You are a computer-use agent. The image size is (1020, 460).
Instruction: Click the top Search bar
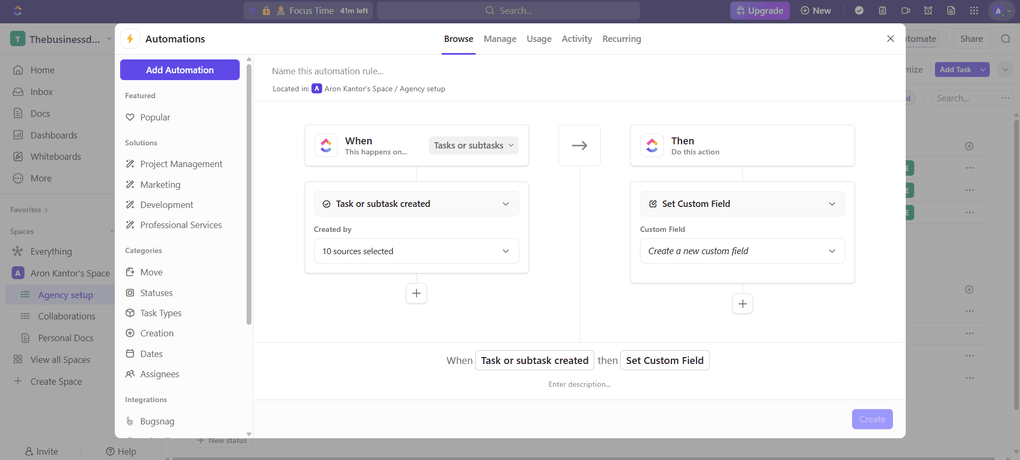tap(508, 10)
